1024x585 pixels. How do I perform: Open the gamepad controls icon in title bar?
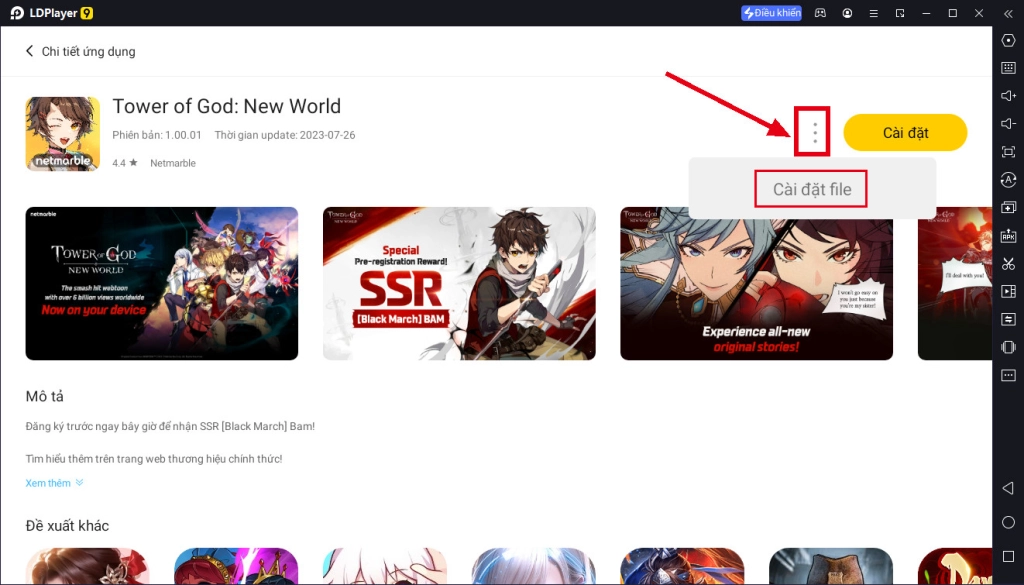pyautogui.click(x=820, y=13)
